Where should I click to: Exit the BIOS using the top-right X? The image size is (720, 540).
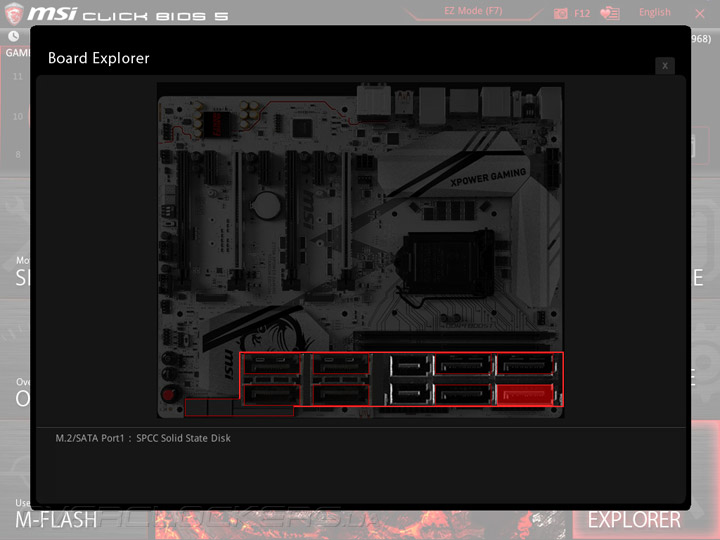[700, 13]
